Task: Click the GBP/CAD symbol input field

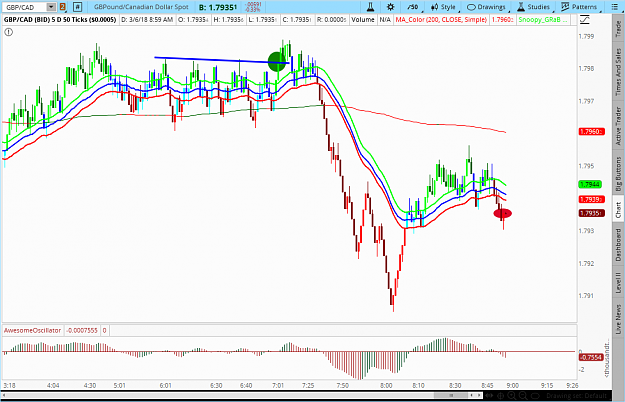Action: point(24,7)
